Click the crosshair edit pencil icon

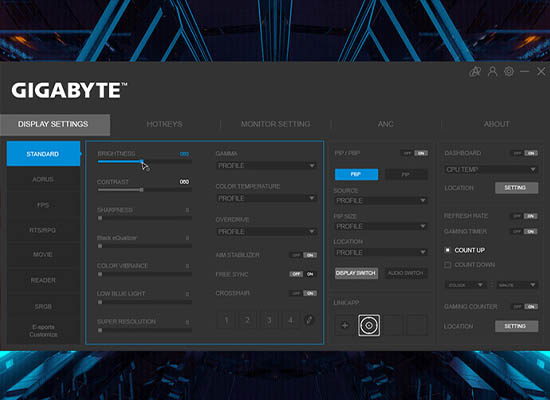[309, 320]
